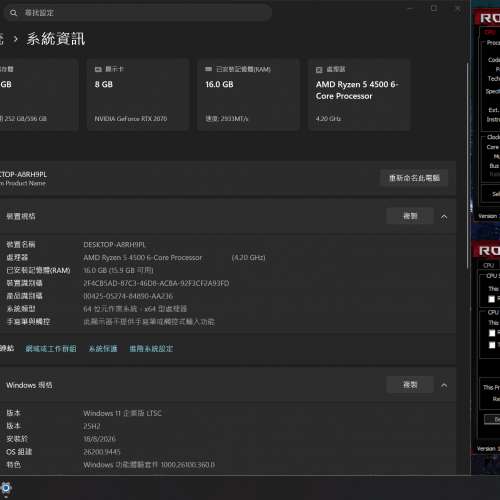The width and height of the screenshot is (500, 500).
Task: Open the AMD Ryzen 5 4500 processor card
Action: click(x=359, y=94)
